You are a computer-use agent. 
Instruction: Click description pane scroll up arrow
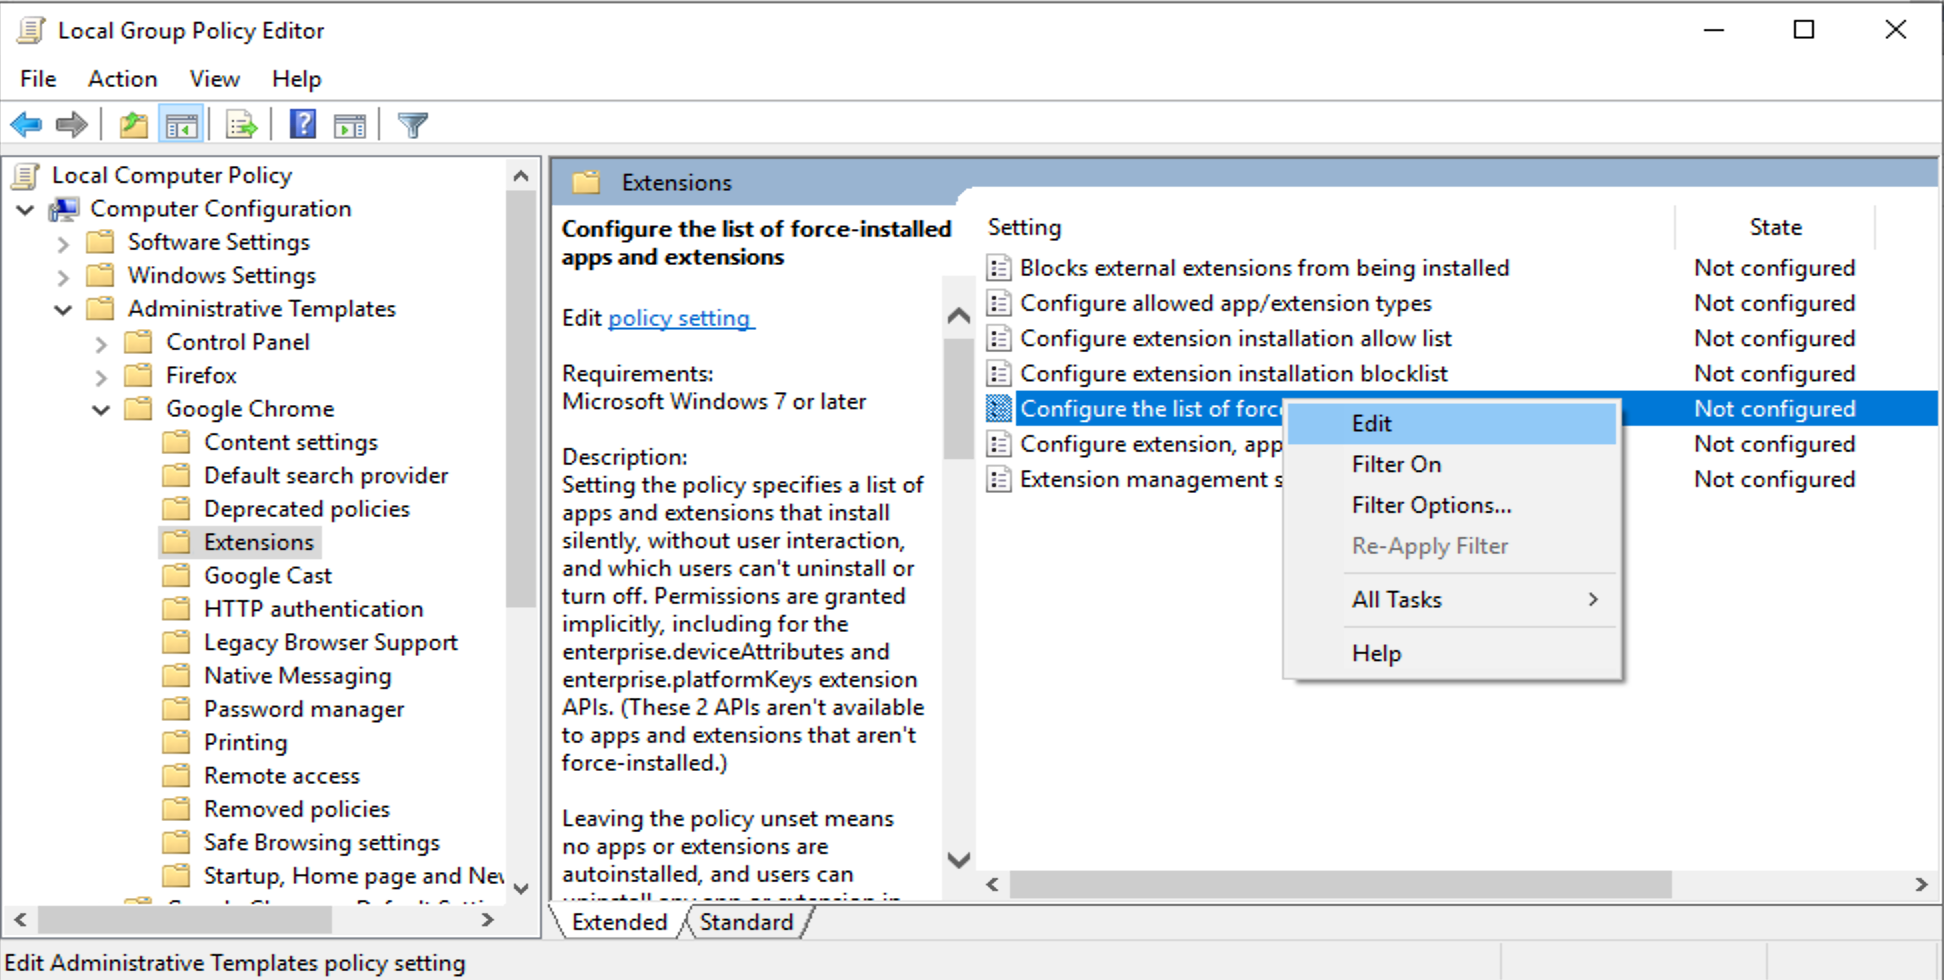point(958,316)
